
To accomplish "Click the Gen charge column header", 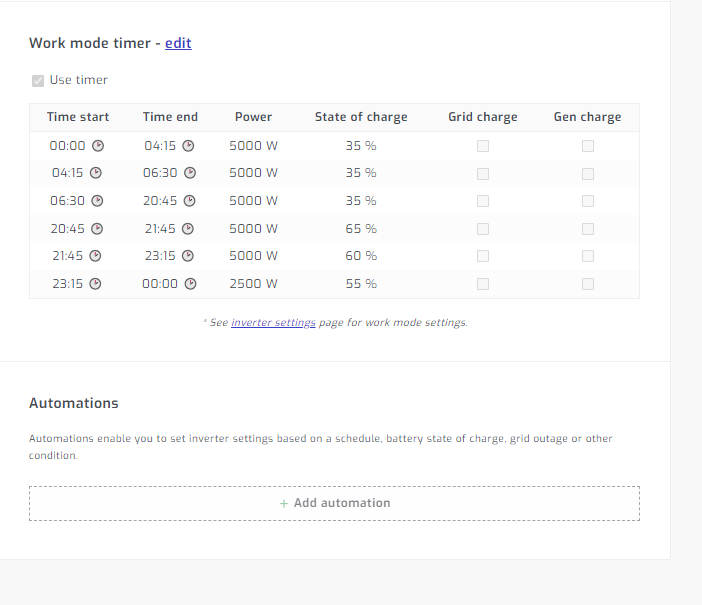I will 587,117.
